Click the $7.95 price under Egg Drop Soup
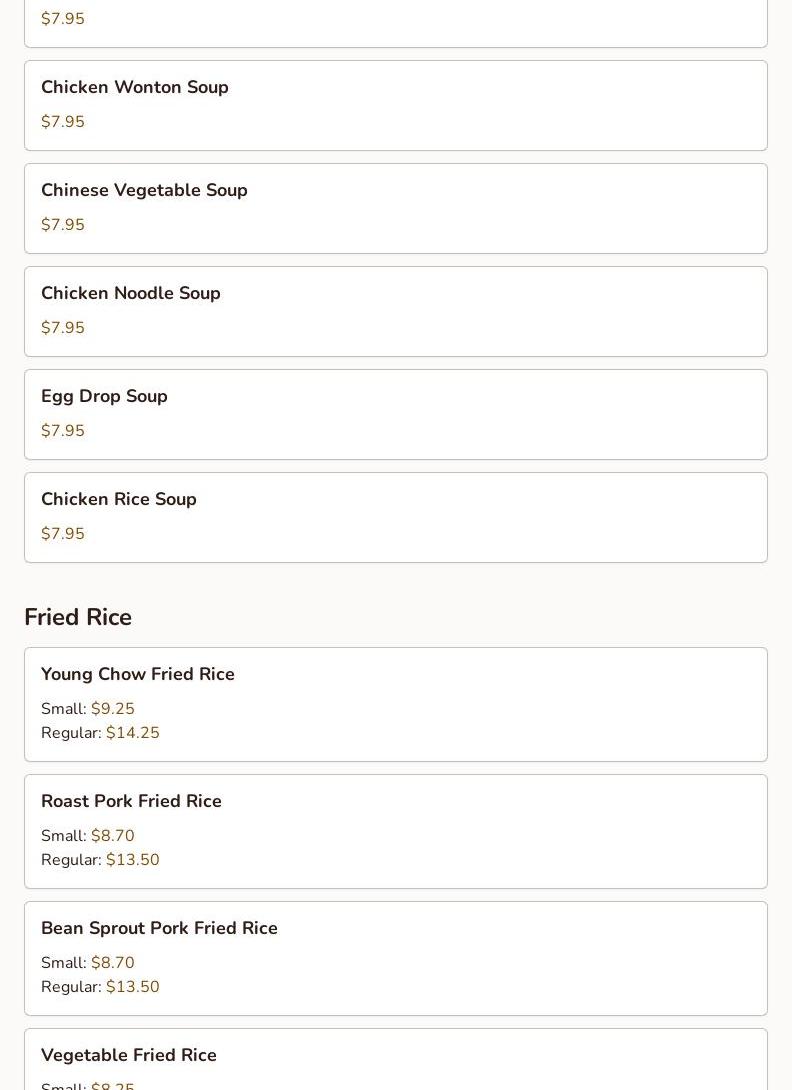This screenshot has height=1090, width=792. pos(63,431)
